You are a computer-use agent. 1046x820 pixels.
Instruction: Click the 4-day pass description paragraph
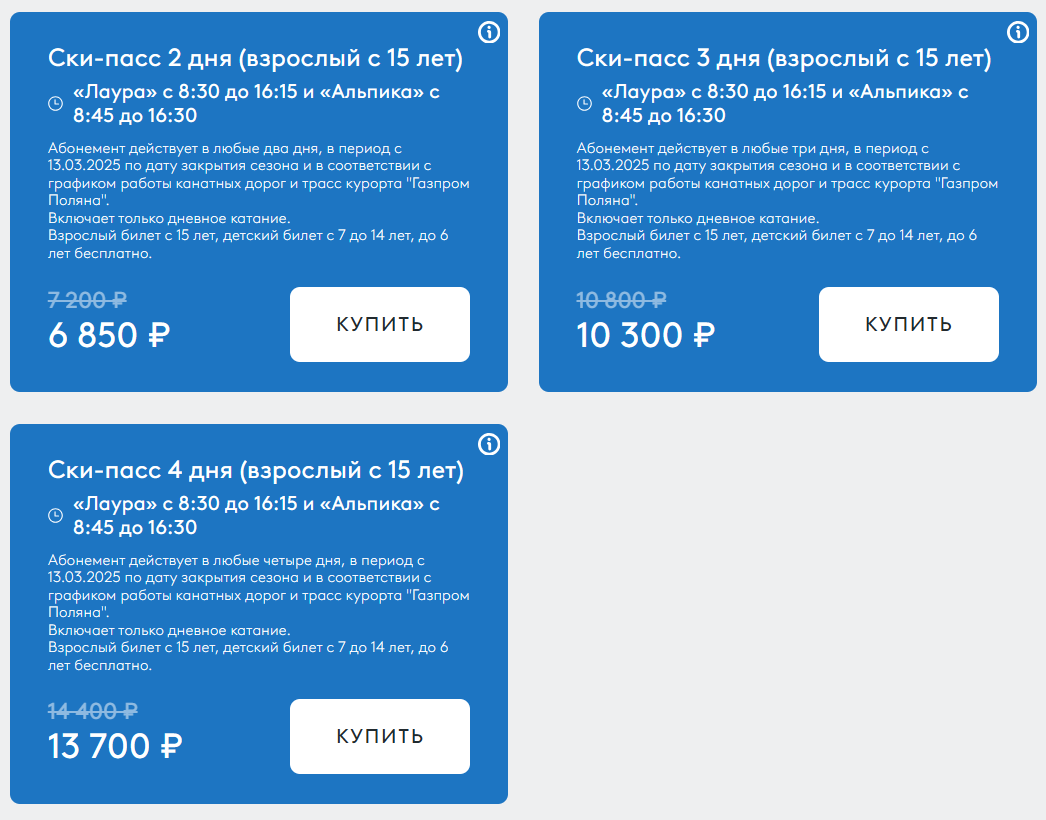pyautogui.click(x=259, y=612)
